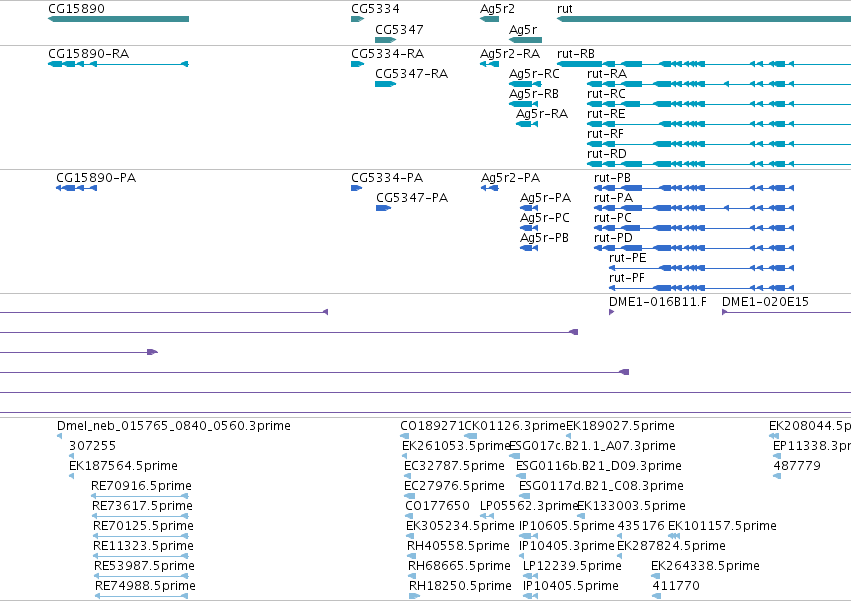Click the Ag5r-PA CDS label
Viewport: 851px width, 601px height.
pyautogui.click(x=545, y=198)
